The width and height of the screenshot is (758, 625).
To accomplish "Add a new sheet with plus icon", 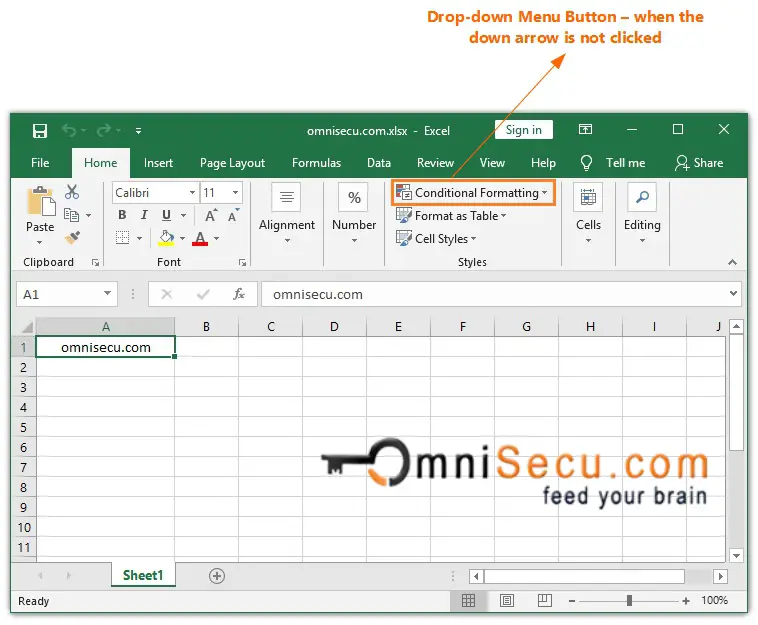I will pyautogui.click(x=217, y=576).
